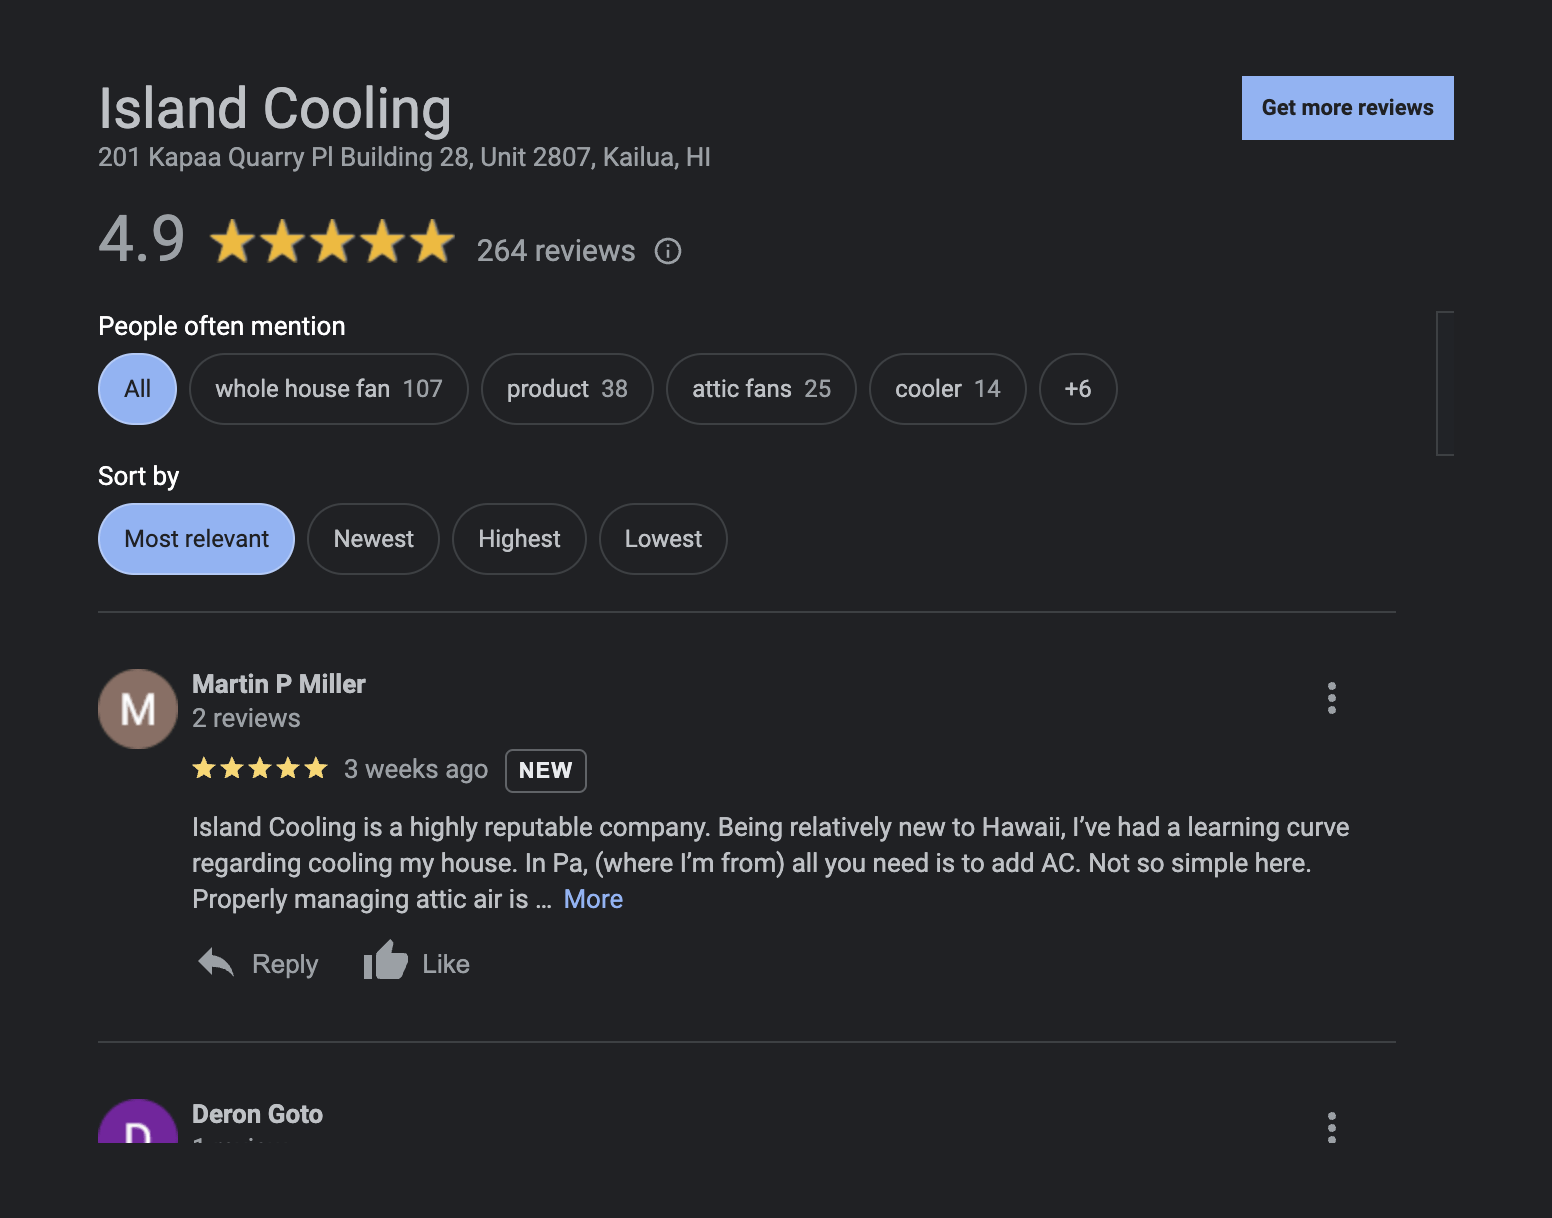The width and height of the screenshot is (1552, 1218).
Task: Sort reviews by Lowest rating
Action: [x=663, y=539]
